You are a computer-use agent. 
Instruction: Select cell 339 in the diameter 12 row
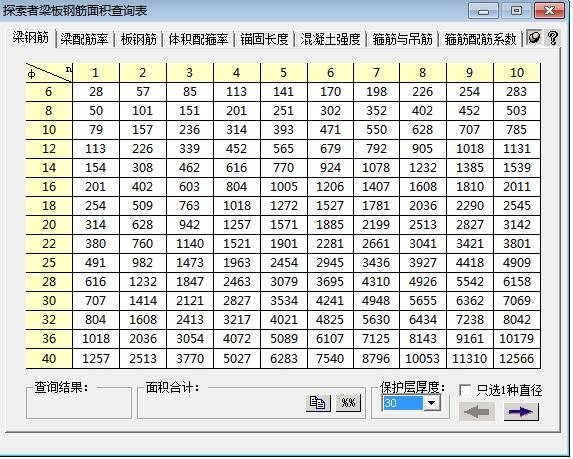click(190, 149)
